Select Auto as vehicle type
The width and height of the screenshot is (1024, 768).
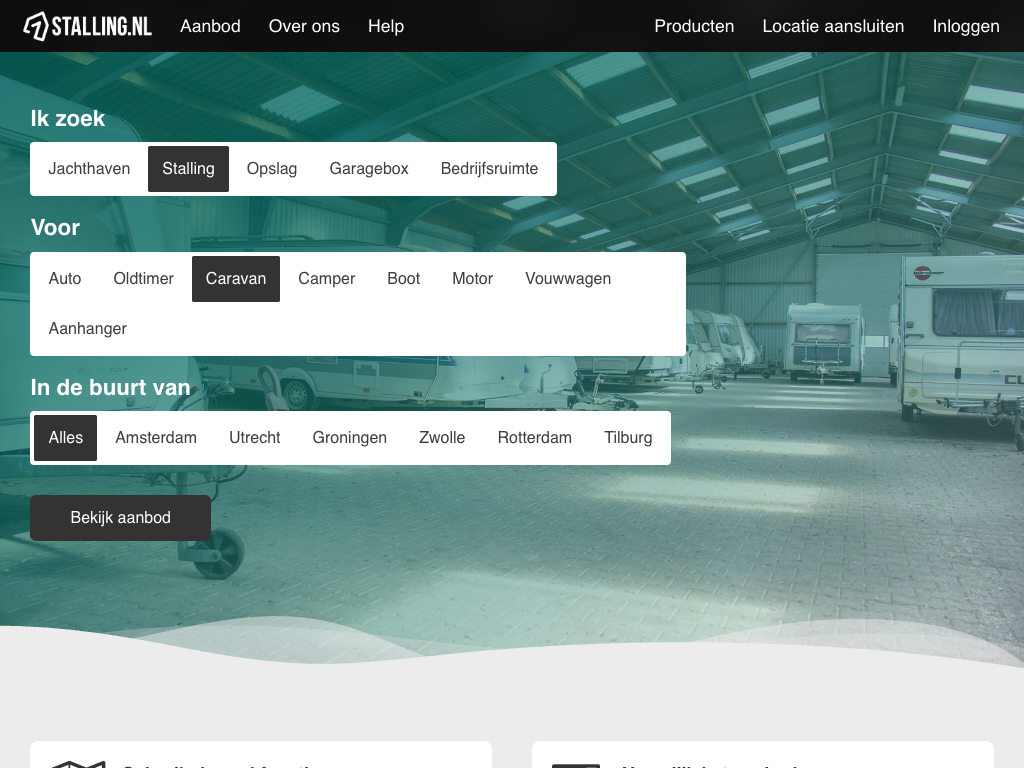[x=65, y=279]
